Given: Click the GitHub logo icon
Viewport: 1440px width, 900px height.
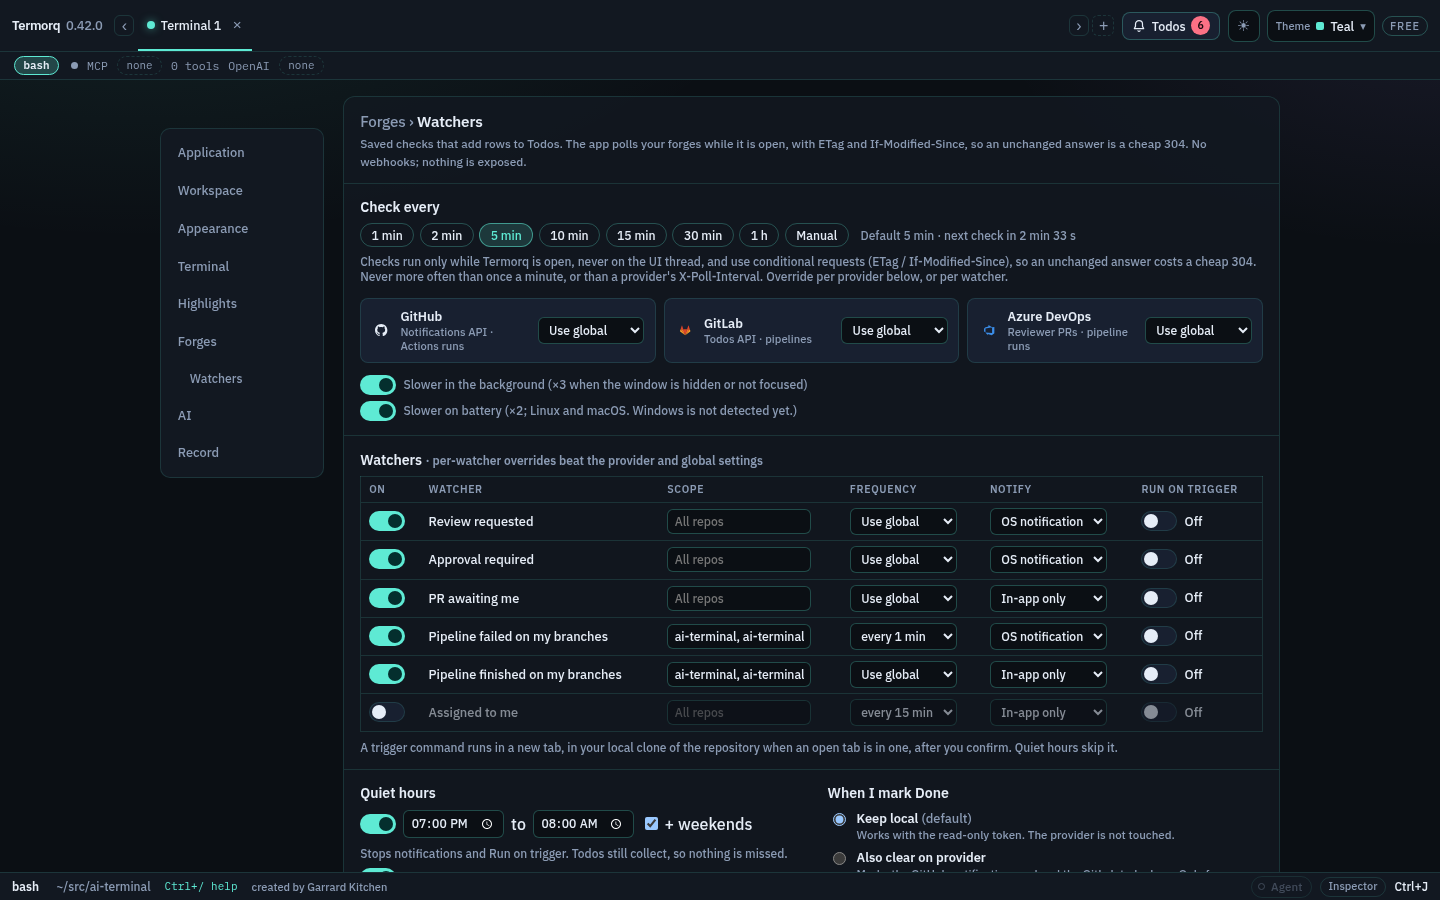Looking at the screenshot, I should tap(381, 330).
